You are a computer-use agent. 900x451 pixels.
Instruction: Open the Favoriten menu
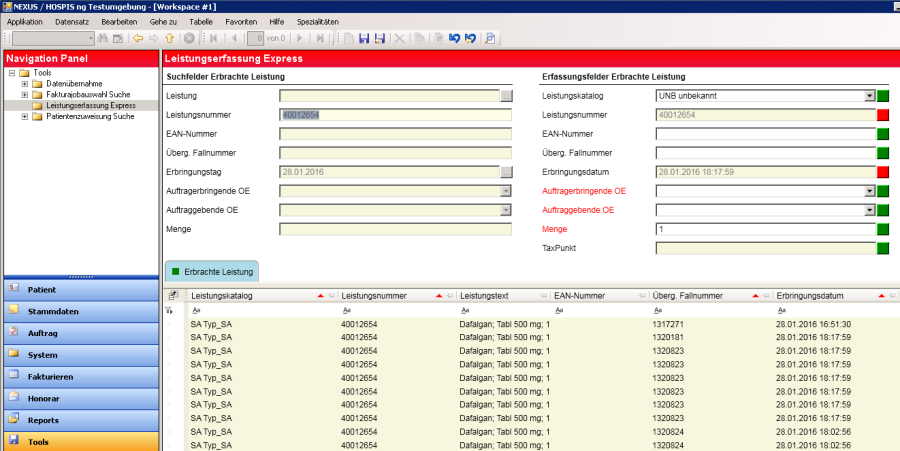(240, 21)
